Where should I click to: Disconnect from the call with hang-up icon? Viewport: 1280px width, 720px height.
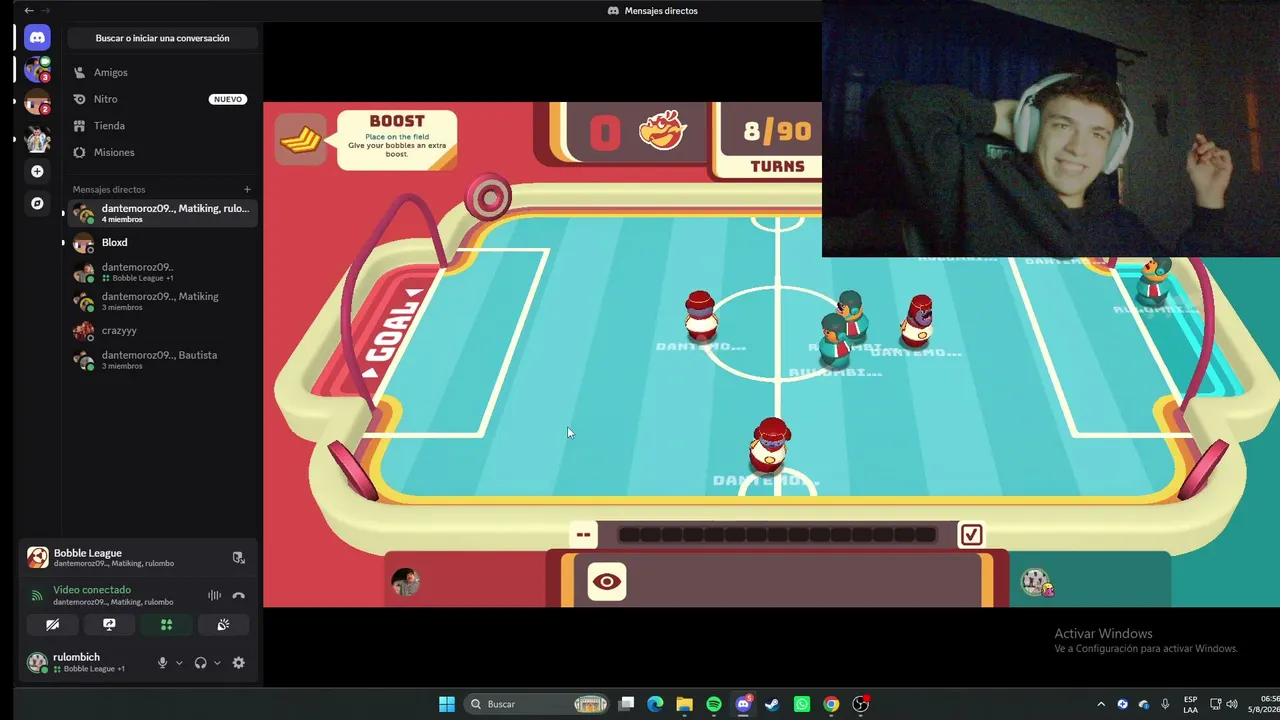pyautogui.click(x=238, y=595)
